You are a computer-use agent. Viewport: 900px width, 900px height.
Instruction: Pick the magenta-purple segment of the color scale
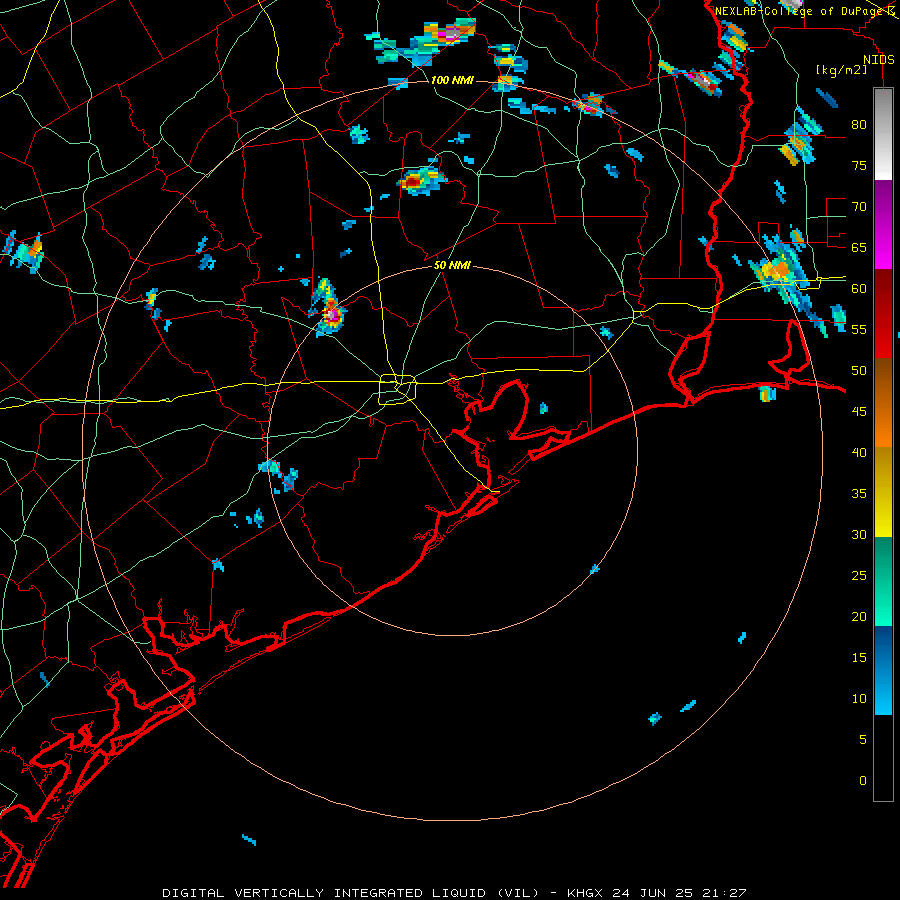(x=883, y=225)
